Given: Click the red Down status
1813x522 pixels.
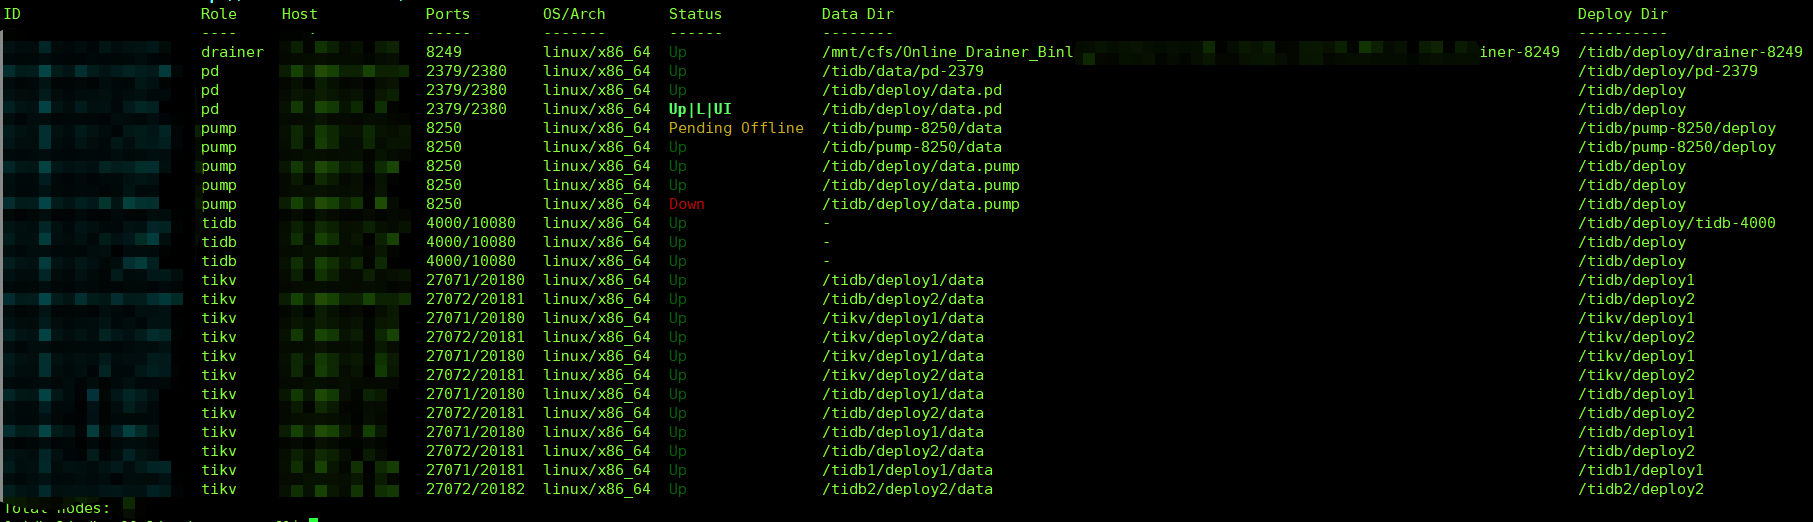Looking at the screenshot, I should [x=686, y=204].
